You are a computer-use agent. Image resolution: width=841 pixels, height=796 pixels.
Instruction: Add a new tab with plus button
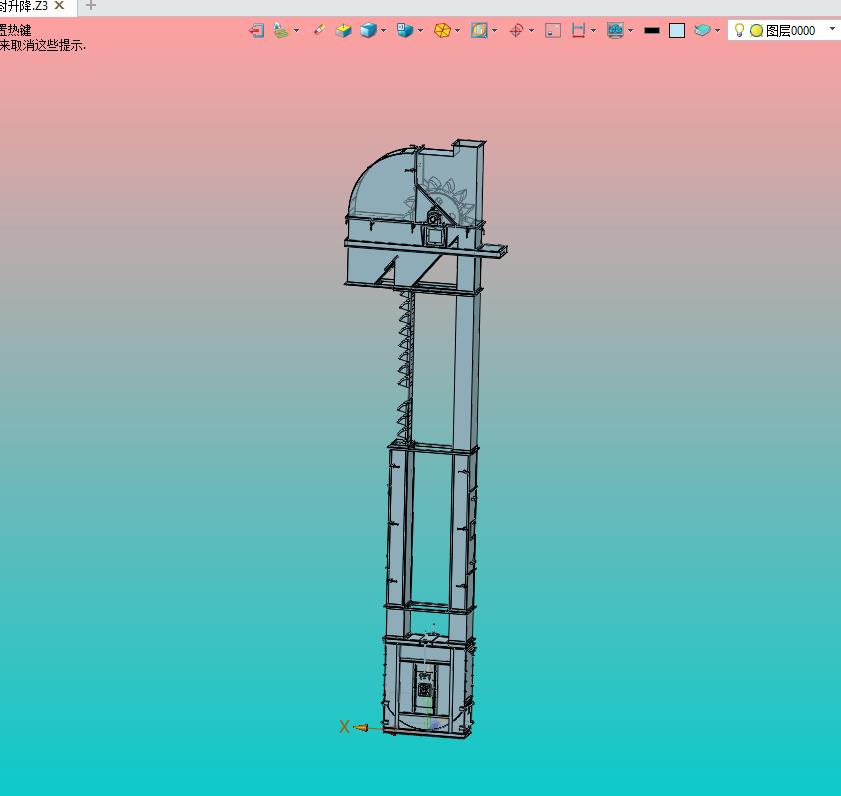coord(91,5)
